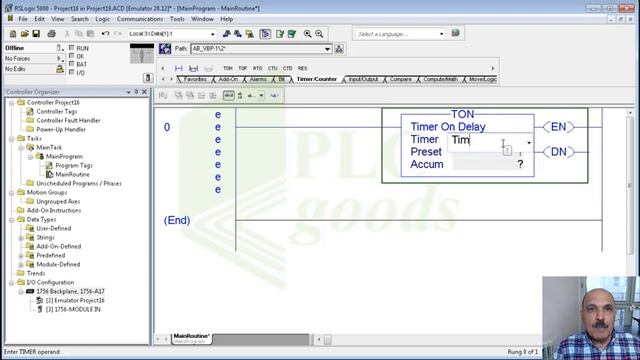Select Program Tags under MainProgram
Viewport: 640px width, 360px height.
(74, 165)
